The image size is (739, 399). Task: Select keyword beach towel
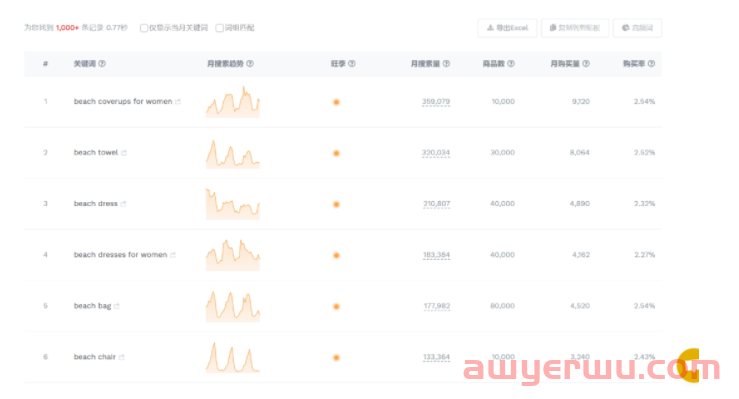[x=96, y=153]
